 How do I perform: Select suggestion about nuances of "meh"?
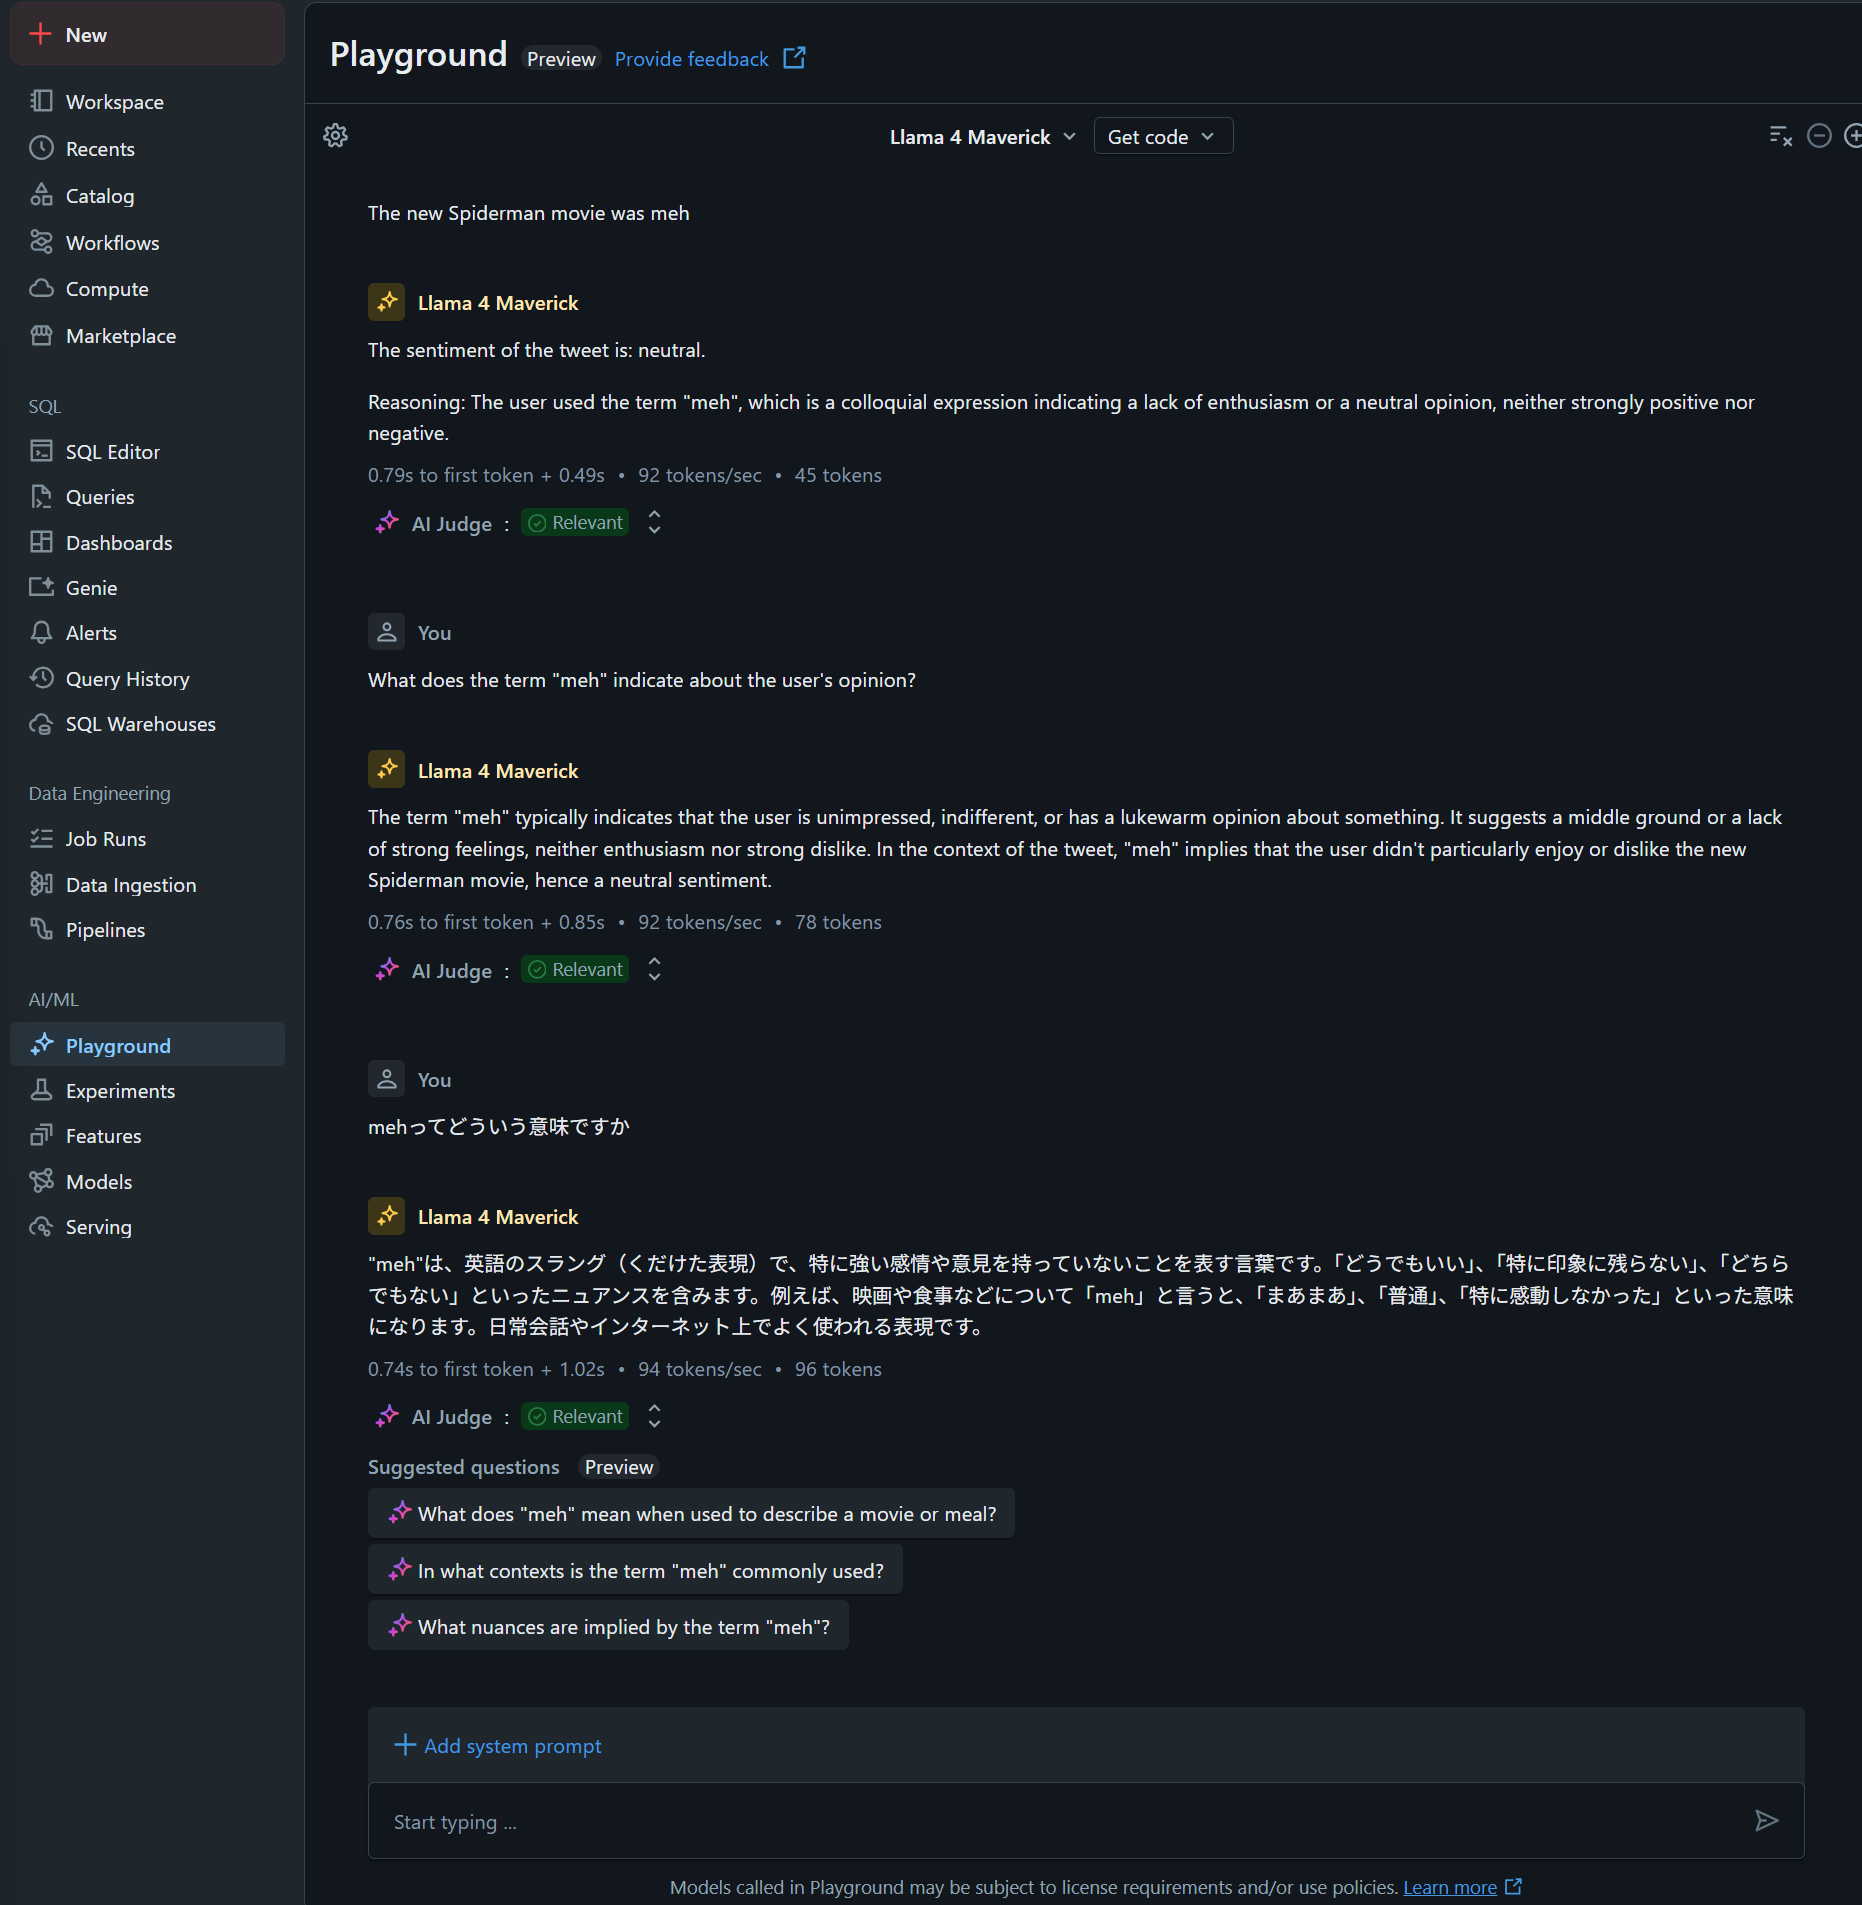[x=608, y=1626]
